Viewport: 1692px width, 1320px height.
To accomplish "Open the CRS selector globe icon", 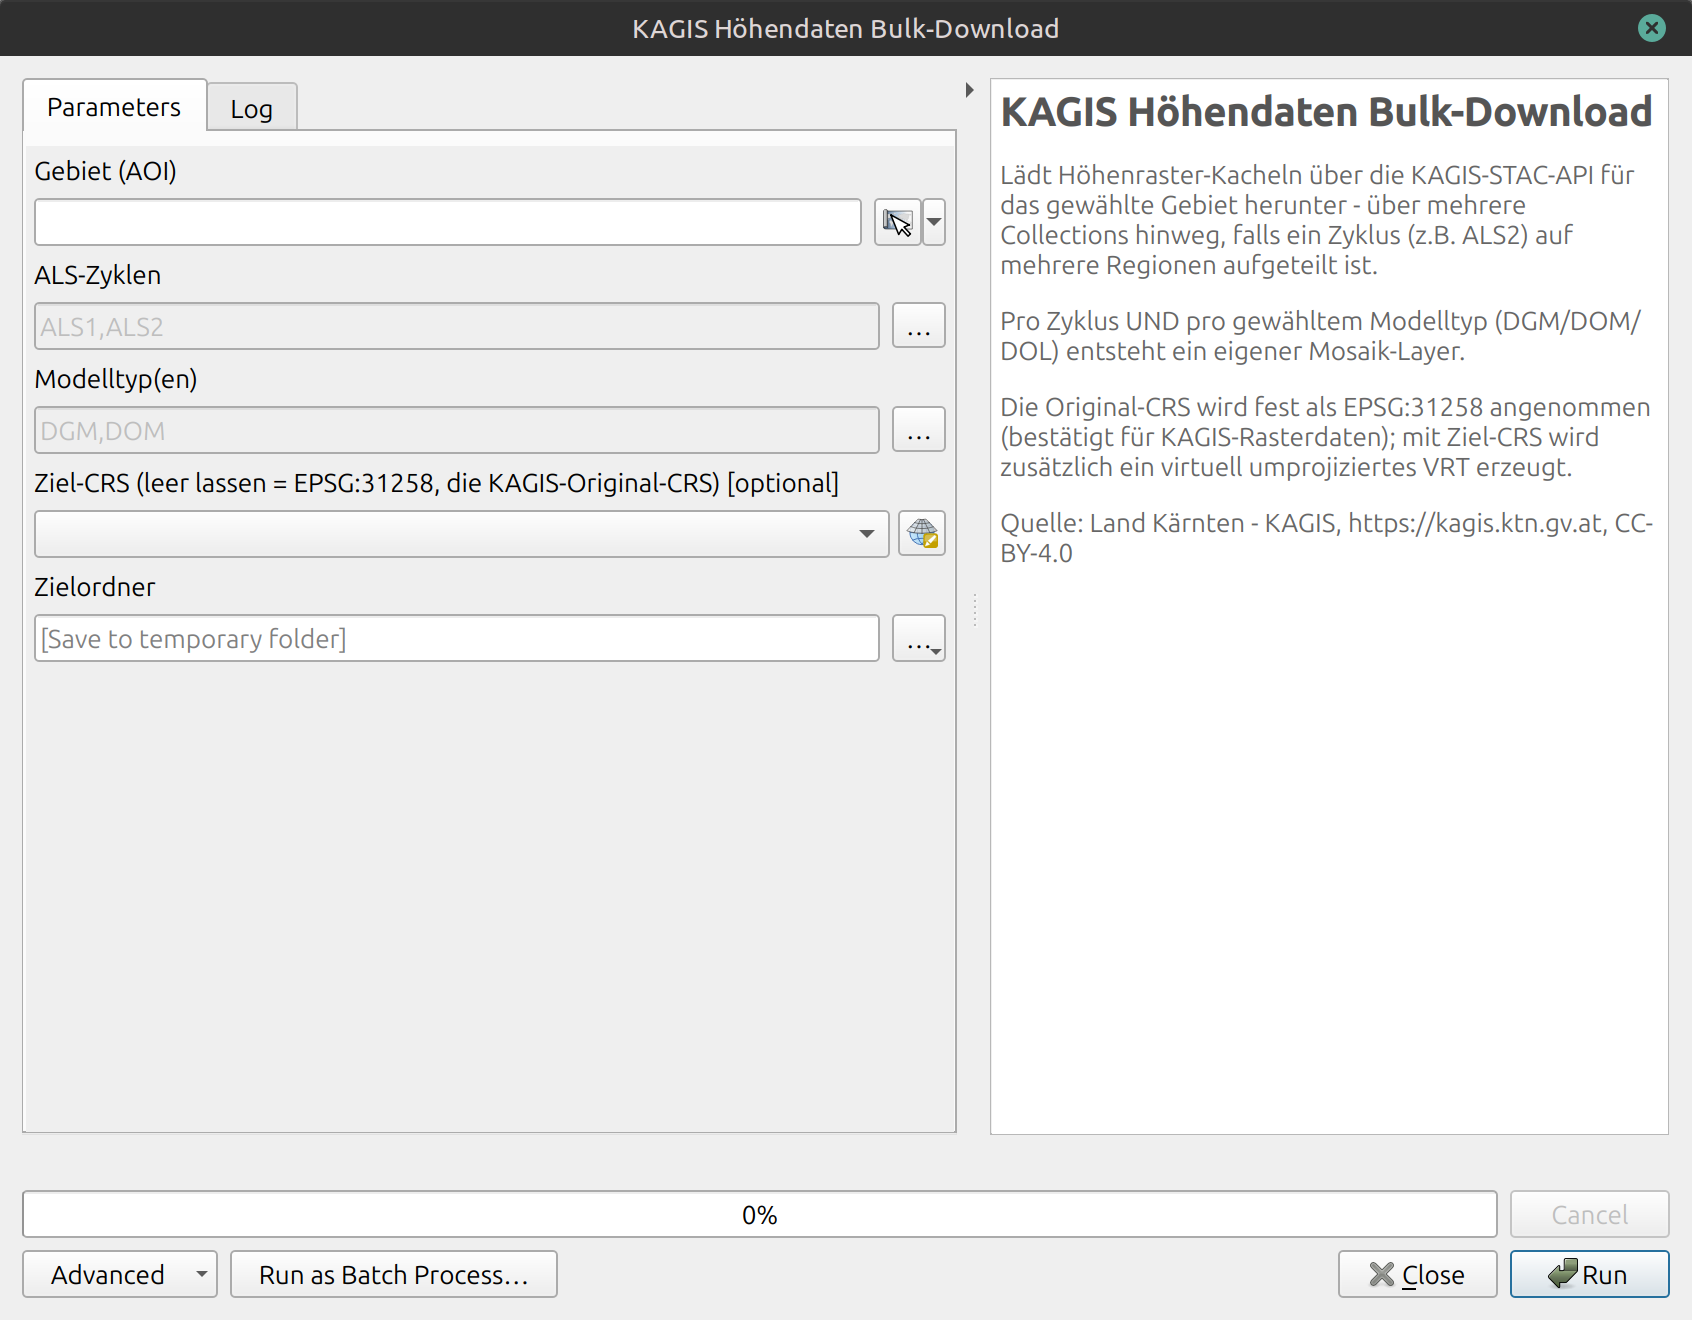I will 922,534.
